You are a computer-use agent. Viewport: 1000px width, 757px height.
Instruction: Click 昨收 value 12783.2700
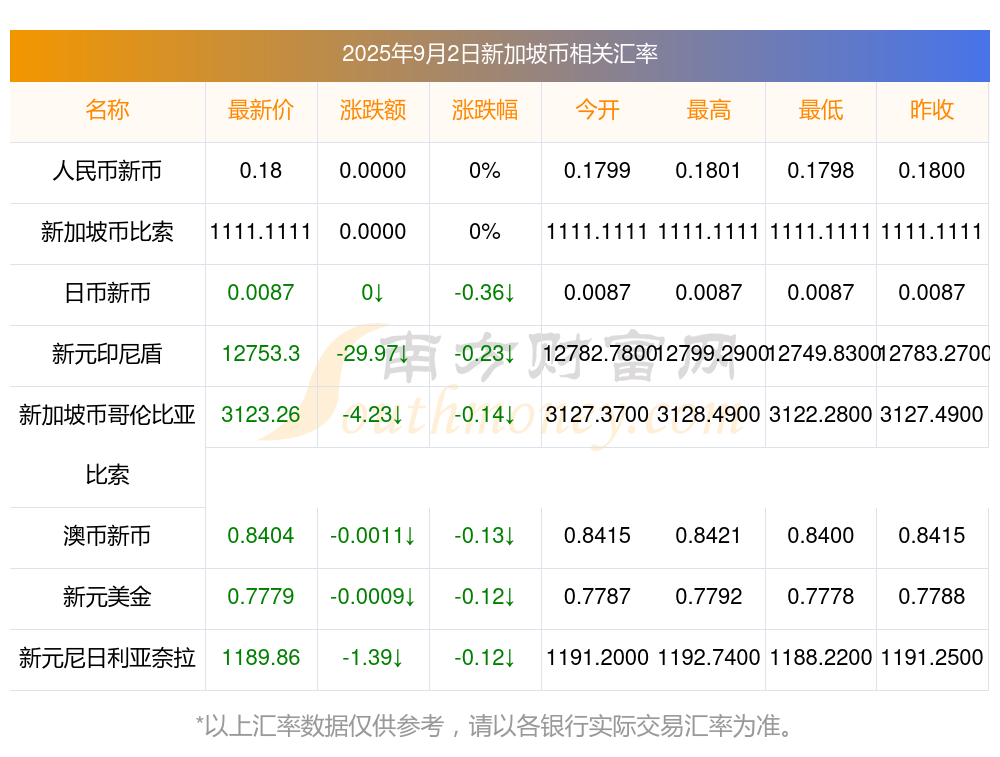click(935, 353)
